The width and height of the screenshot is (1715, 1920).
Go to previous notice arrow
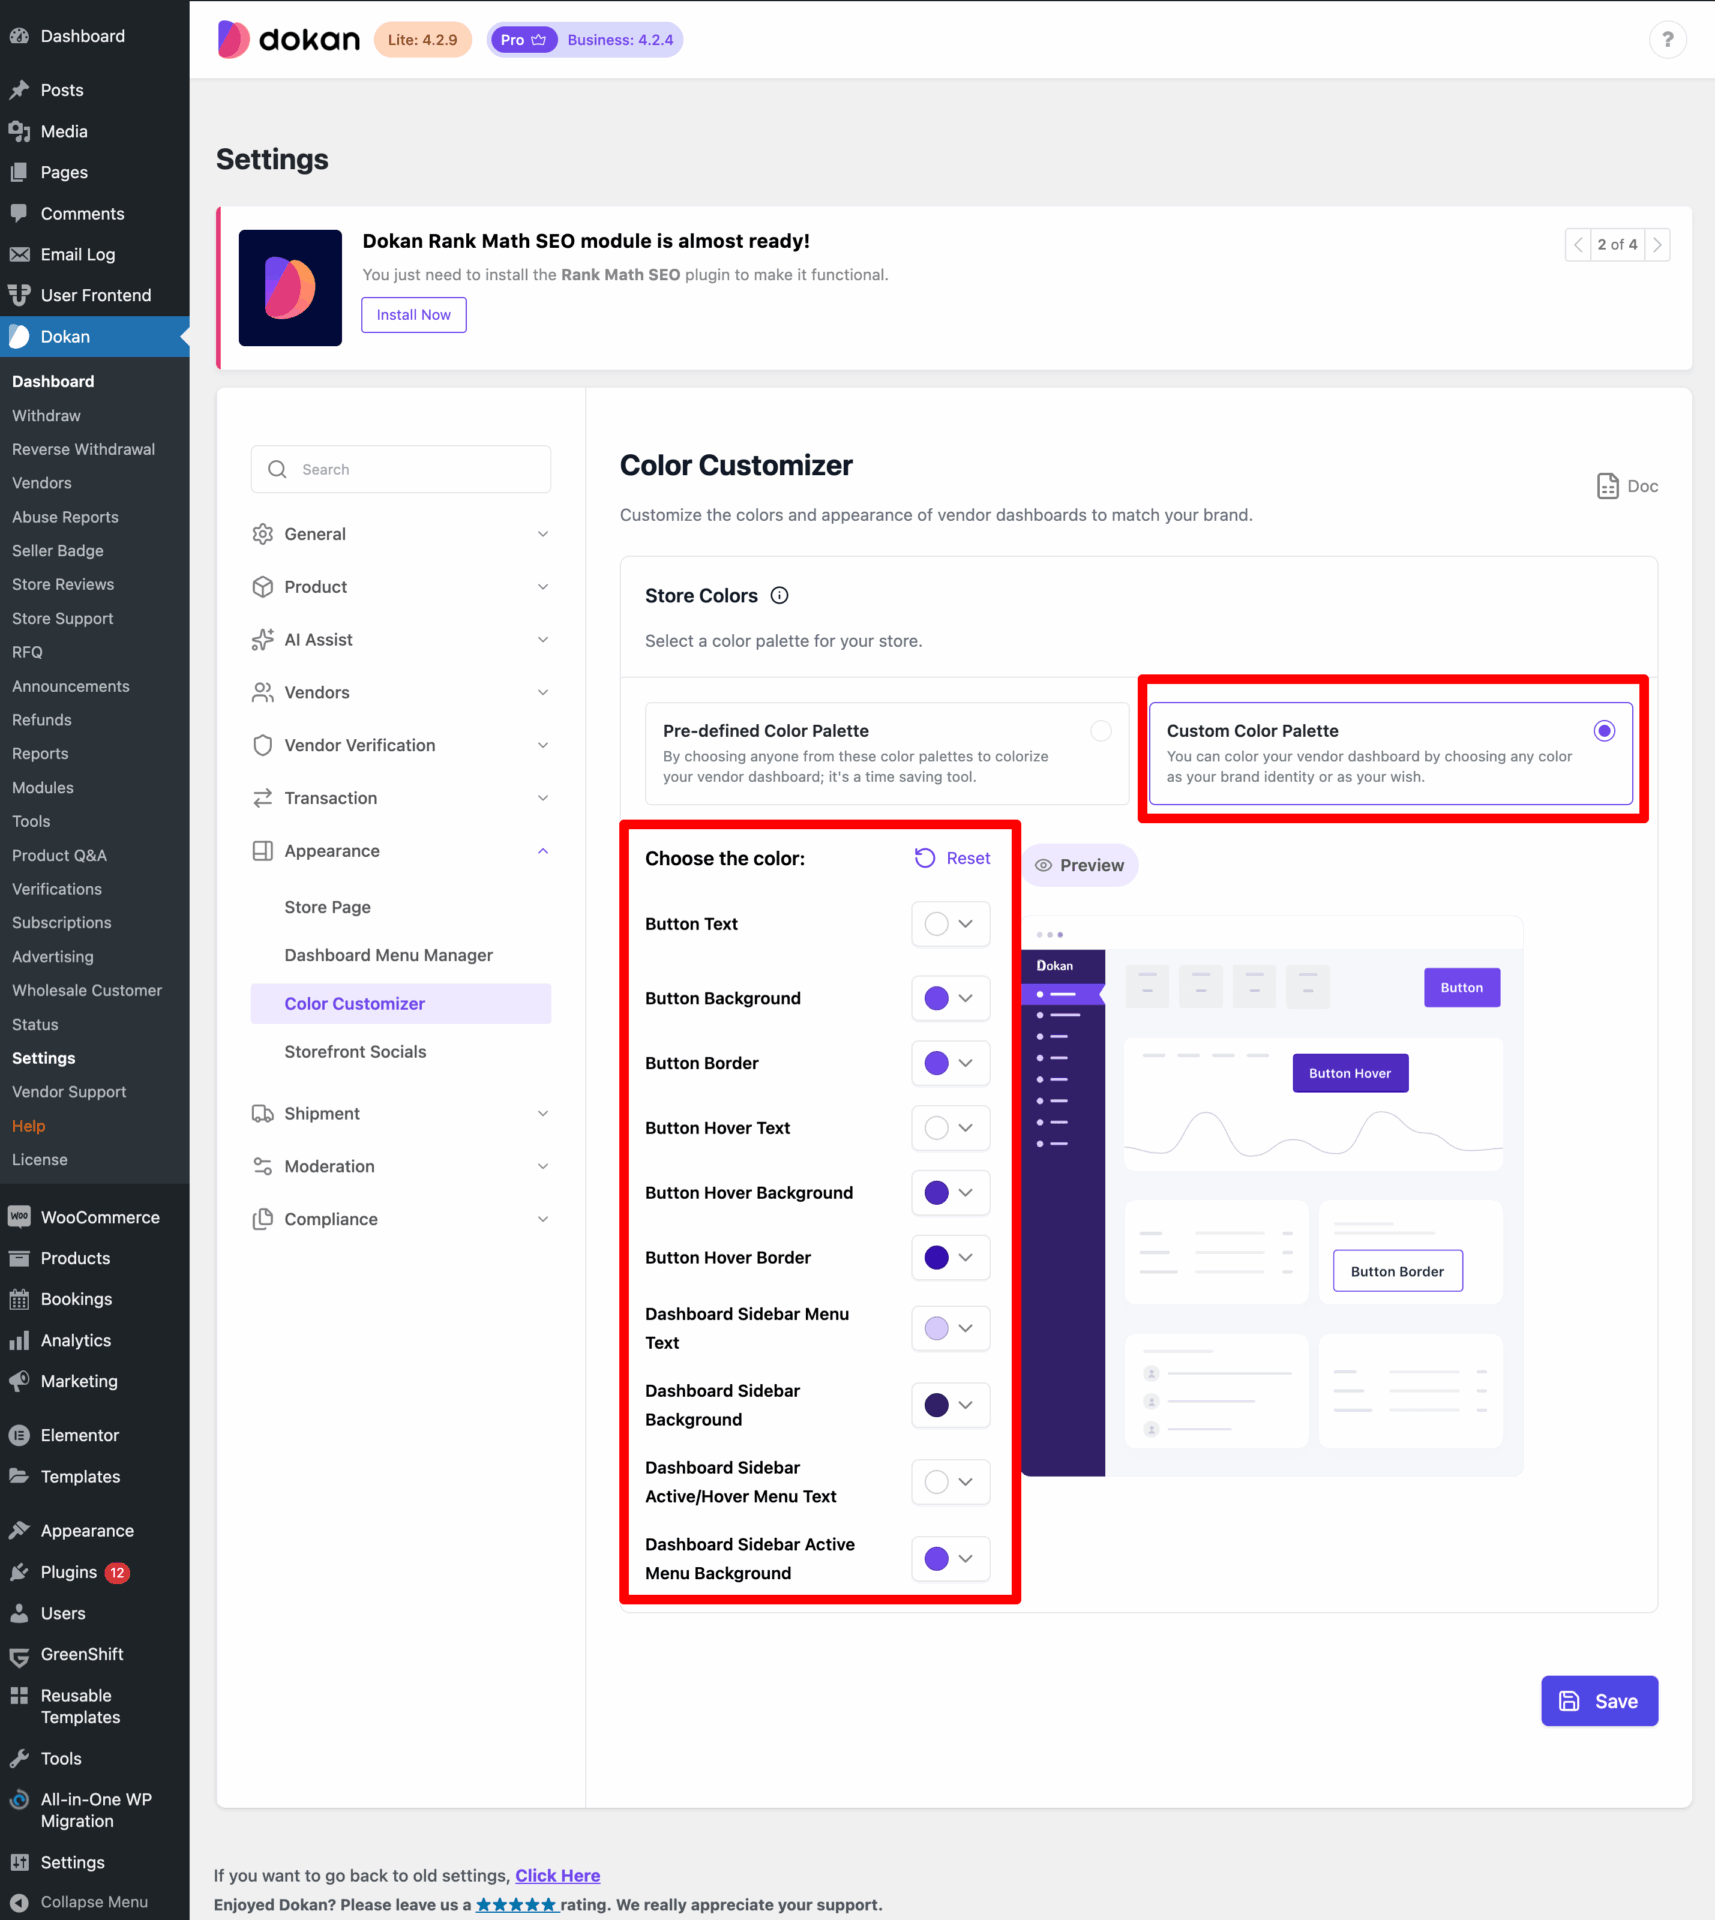(1578, 245)
